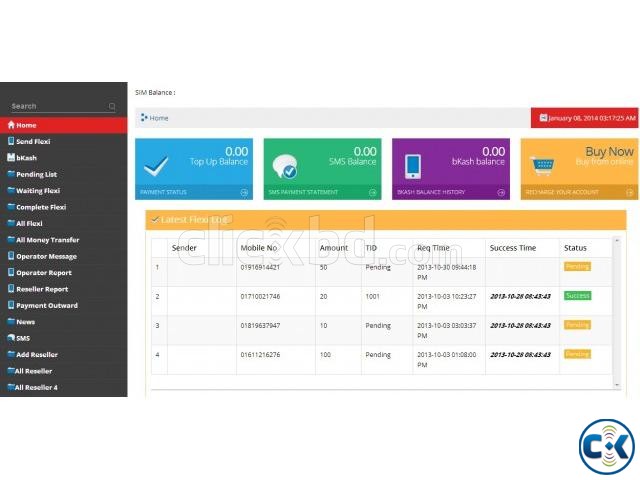Click the sidebar Search input field

pyautogui.click(x=55, y=106)
